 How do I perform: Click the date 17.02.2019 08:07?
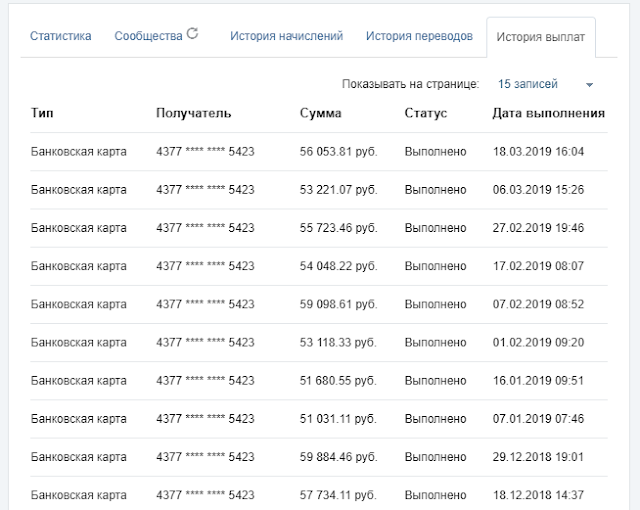538,266
